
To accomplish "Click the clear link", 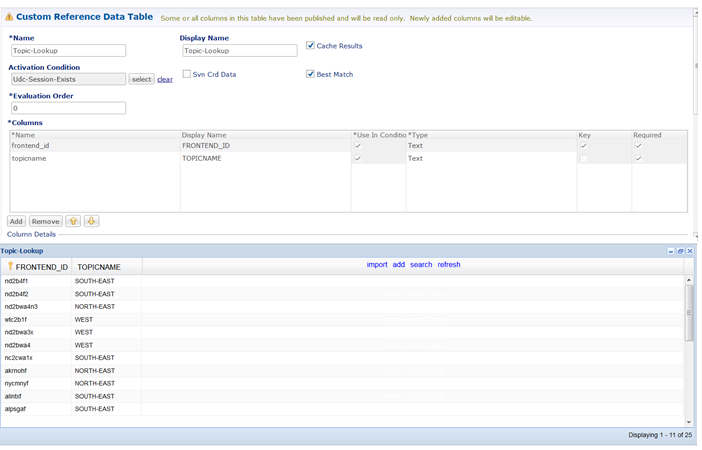I will click(165, 79).
